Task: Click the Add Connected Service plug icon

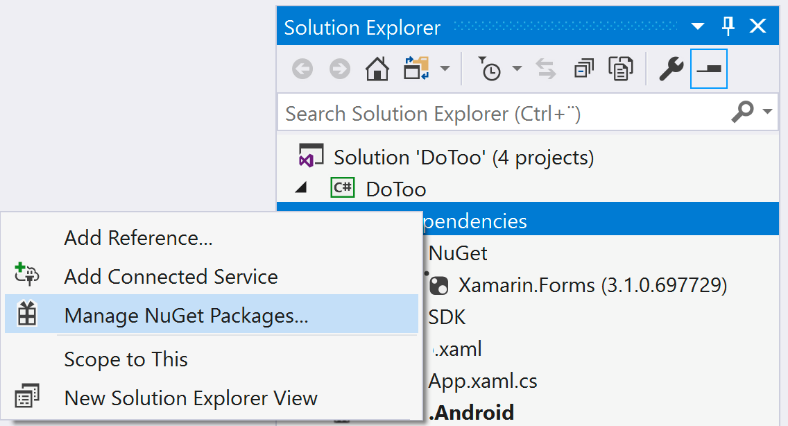Action: click(27, 274)
